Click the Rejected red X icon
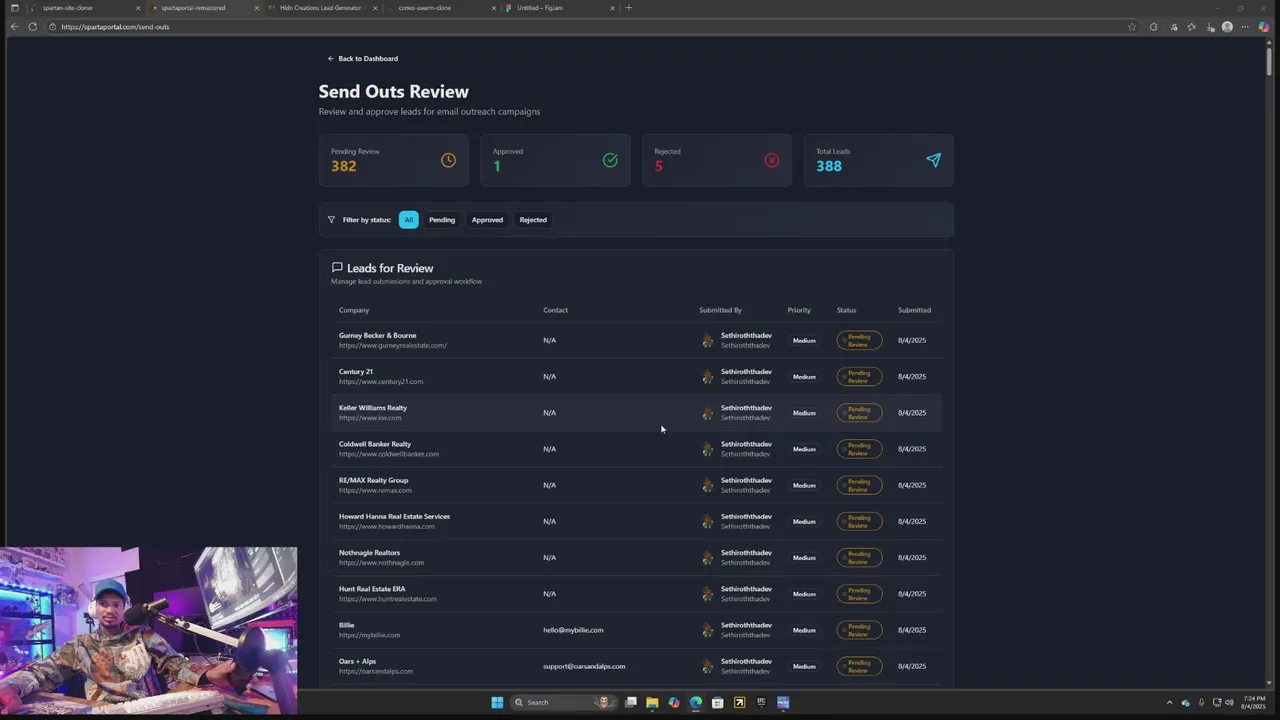1280x720 pixels. (x=772, y=160)
